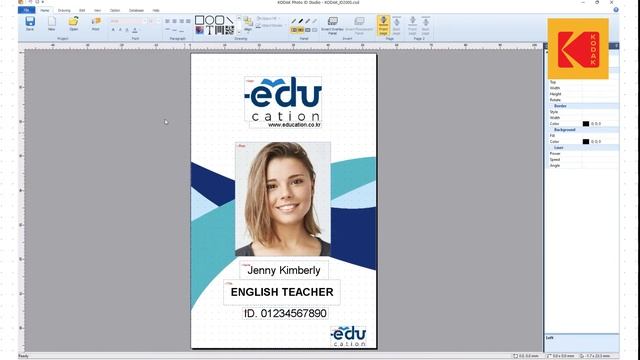Viewport: 640px width, 360px height.
Task: Switch to the Edit ribbon tab
Action: [82, 10]
